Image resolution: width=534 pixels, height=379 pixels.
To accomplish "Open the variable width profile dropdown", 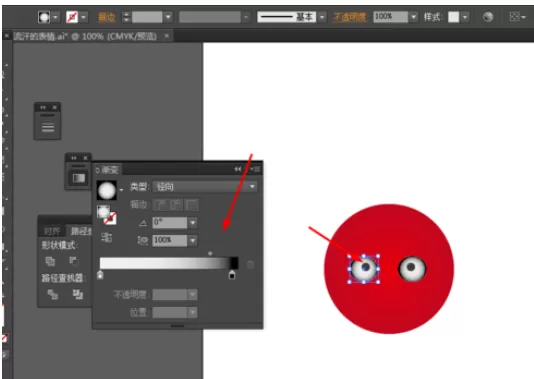I will click(246, 17).
